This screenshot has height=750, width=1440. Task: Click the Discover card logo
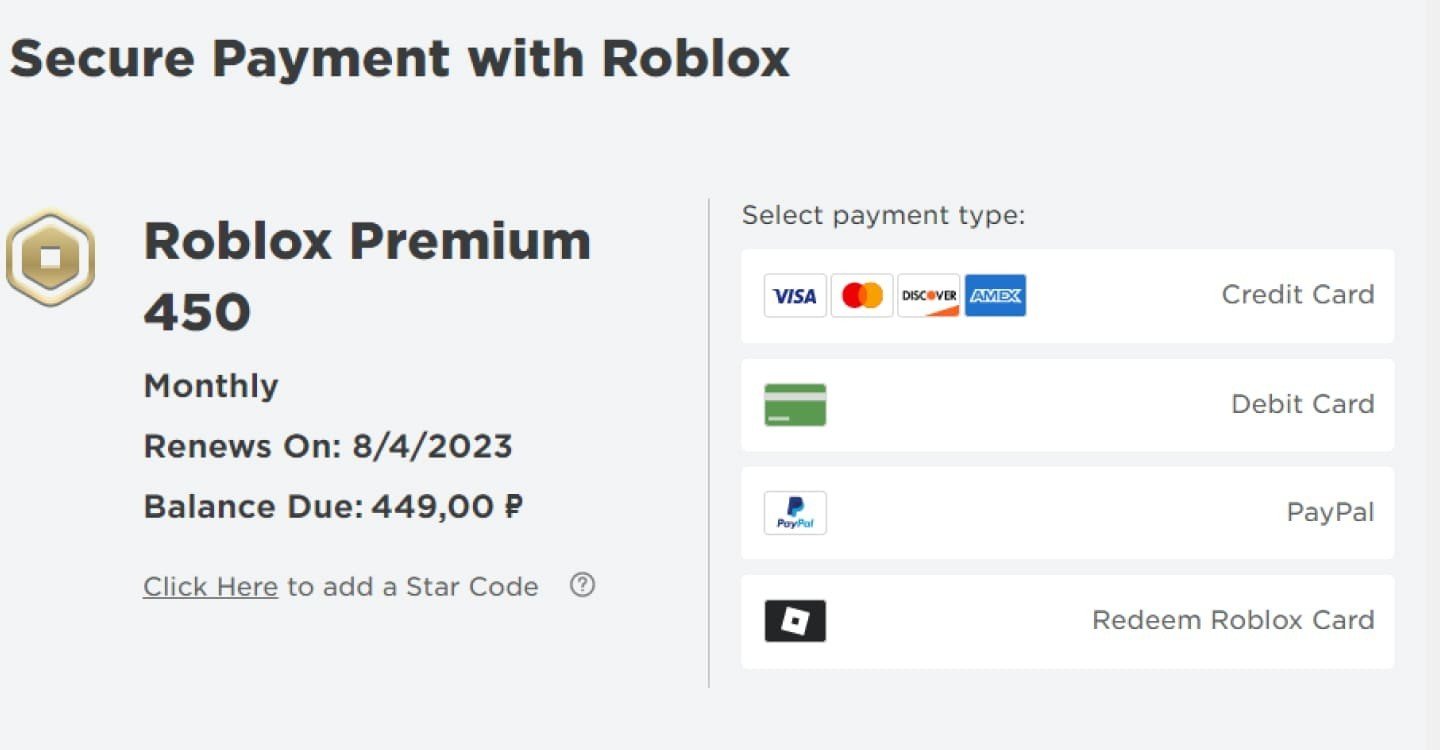point(929,295)
